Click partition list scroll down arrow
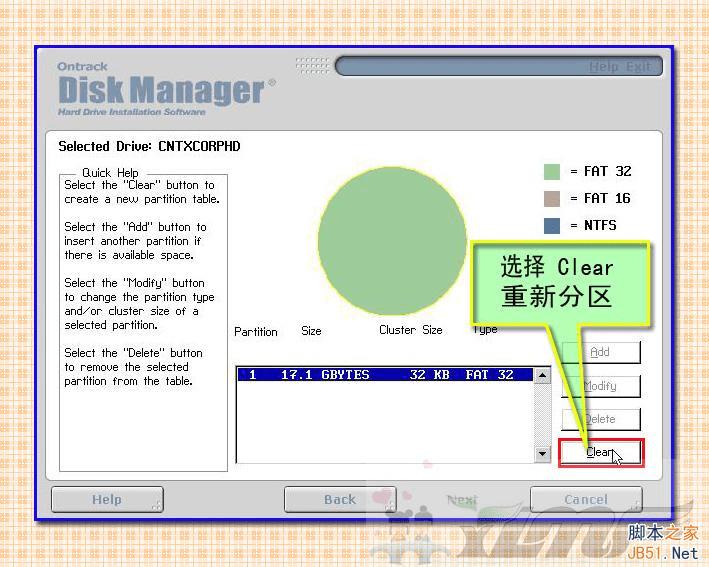This screenshot has width=709, height=567. click(543, 453)
